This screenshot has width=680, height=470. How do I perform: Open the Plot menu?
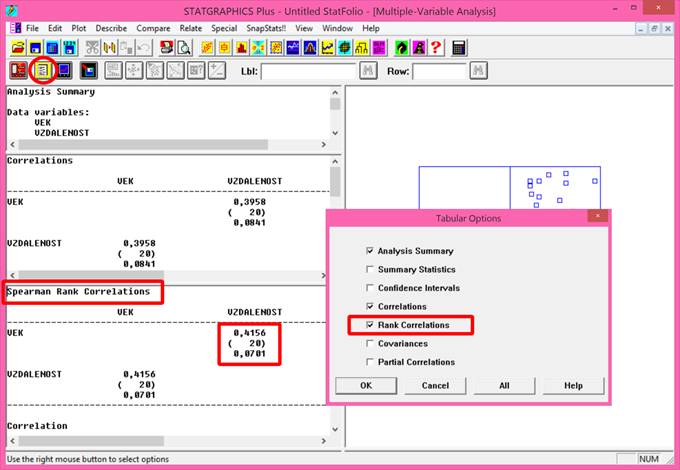click(x=78, y=28)
